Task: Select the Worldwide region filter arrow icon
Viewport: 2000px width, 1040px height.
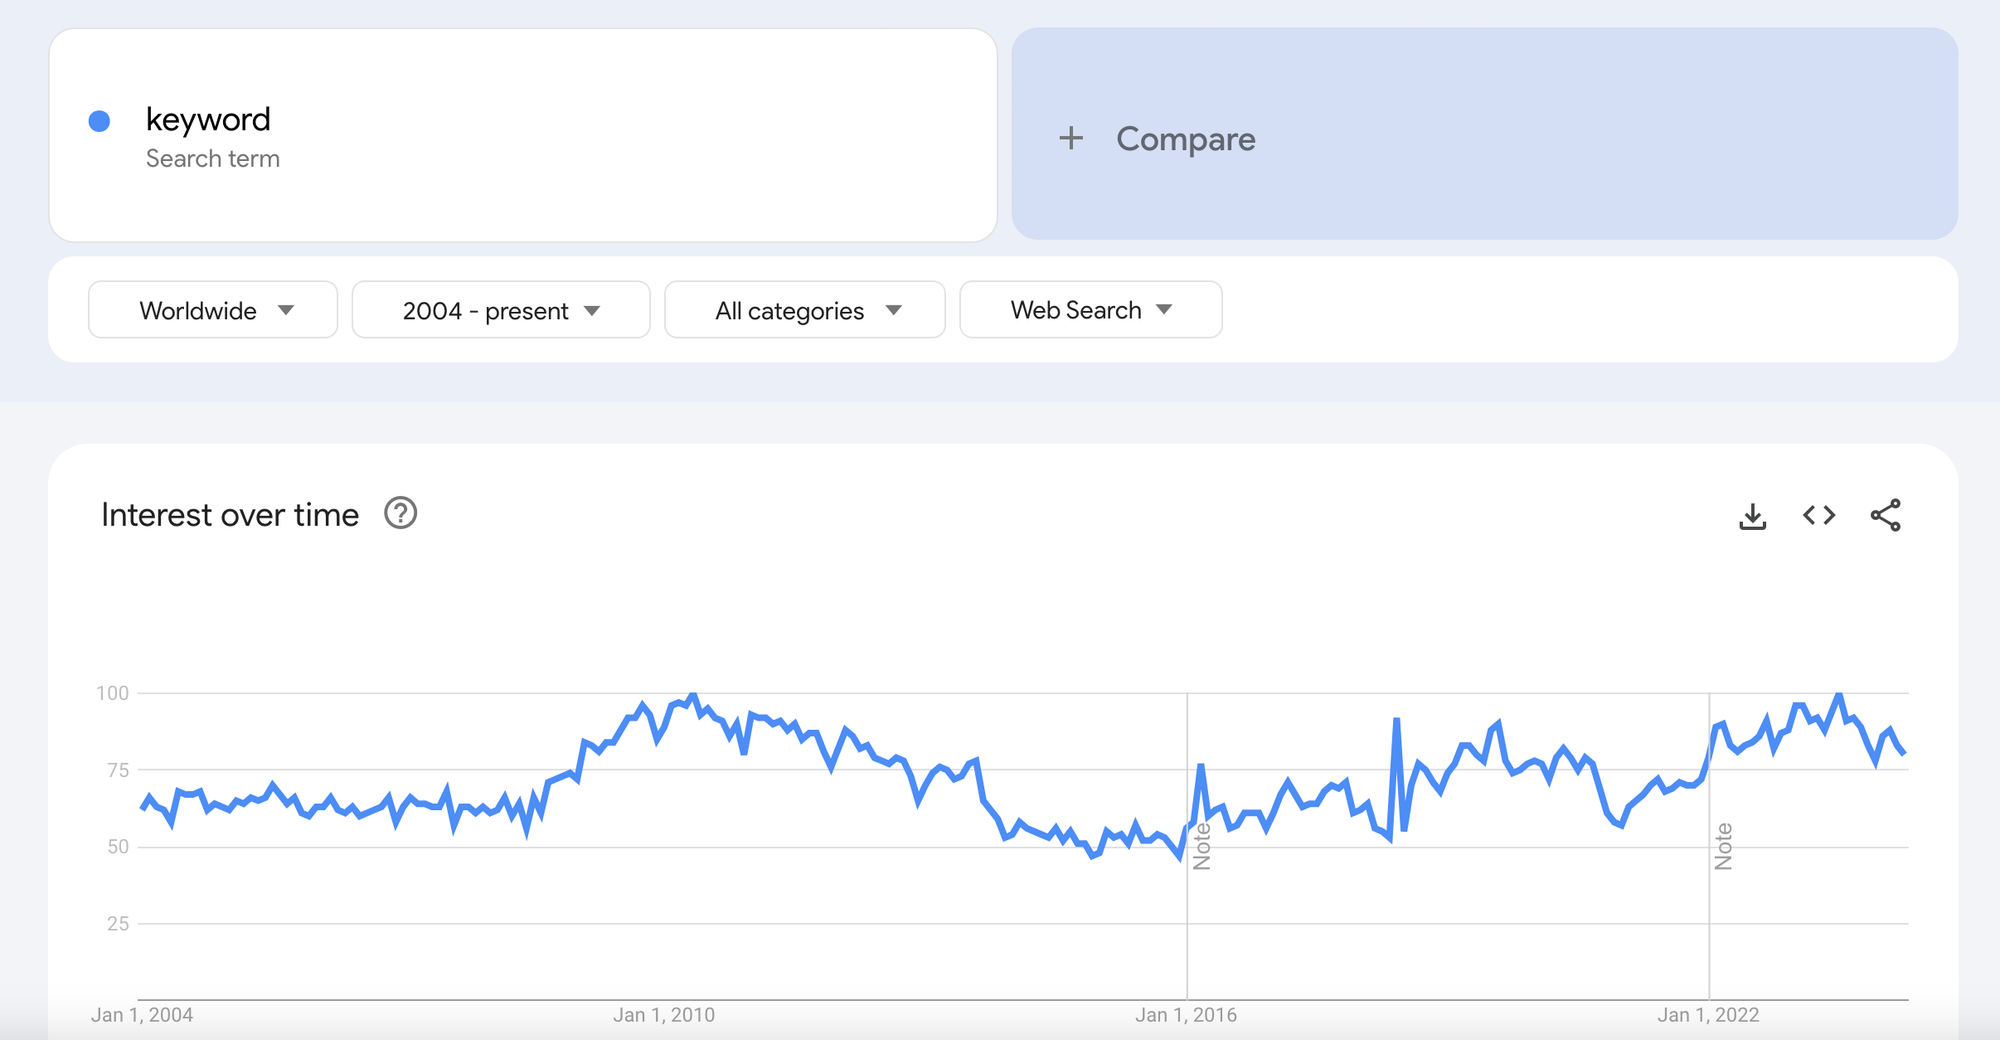Action: click(x=287, y=310)
